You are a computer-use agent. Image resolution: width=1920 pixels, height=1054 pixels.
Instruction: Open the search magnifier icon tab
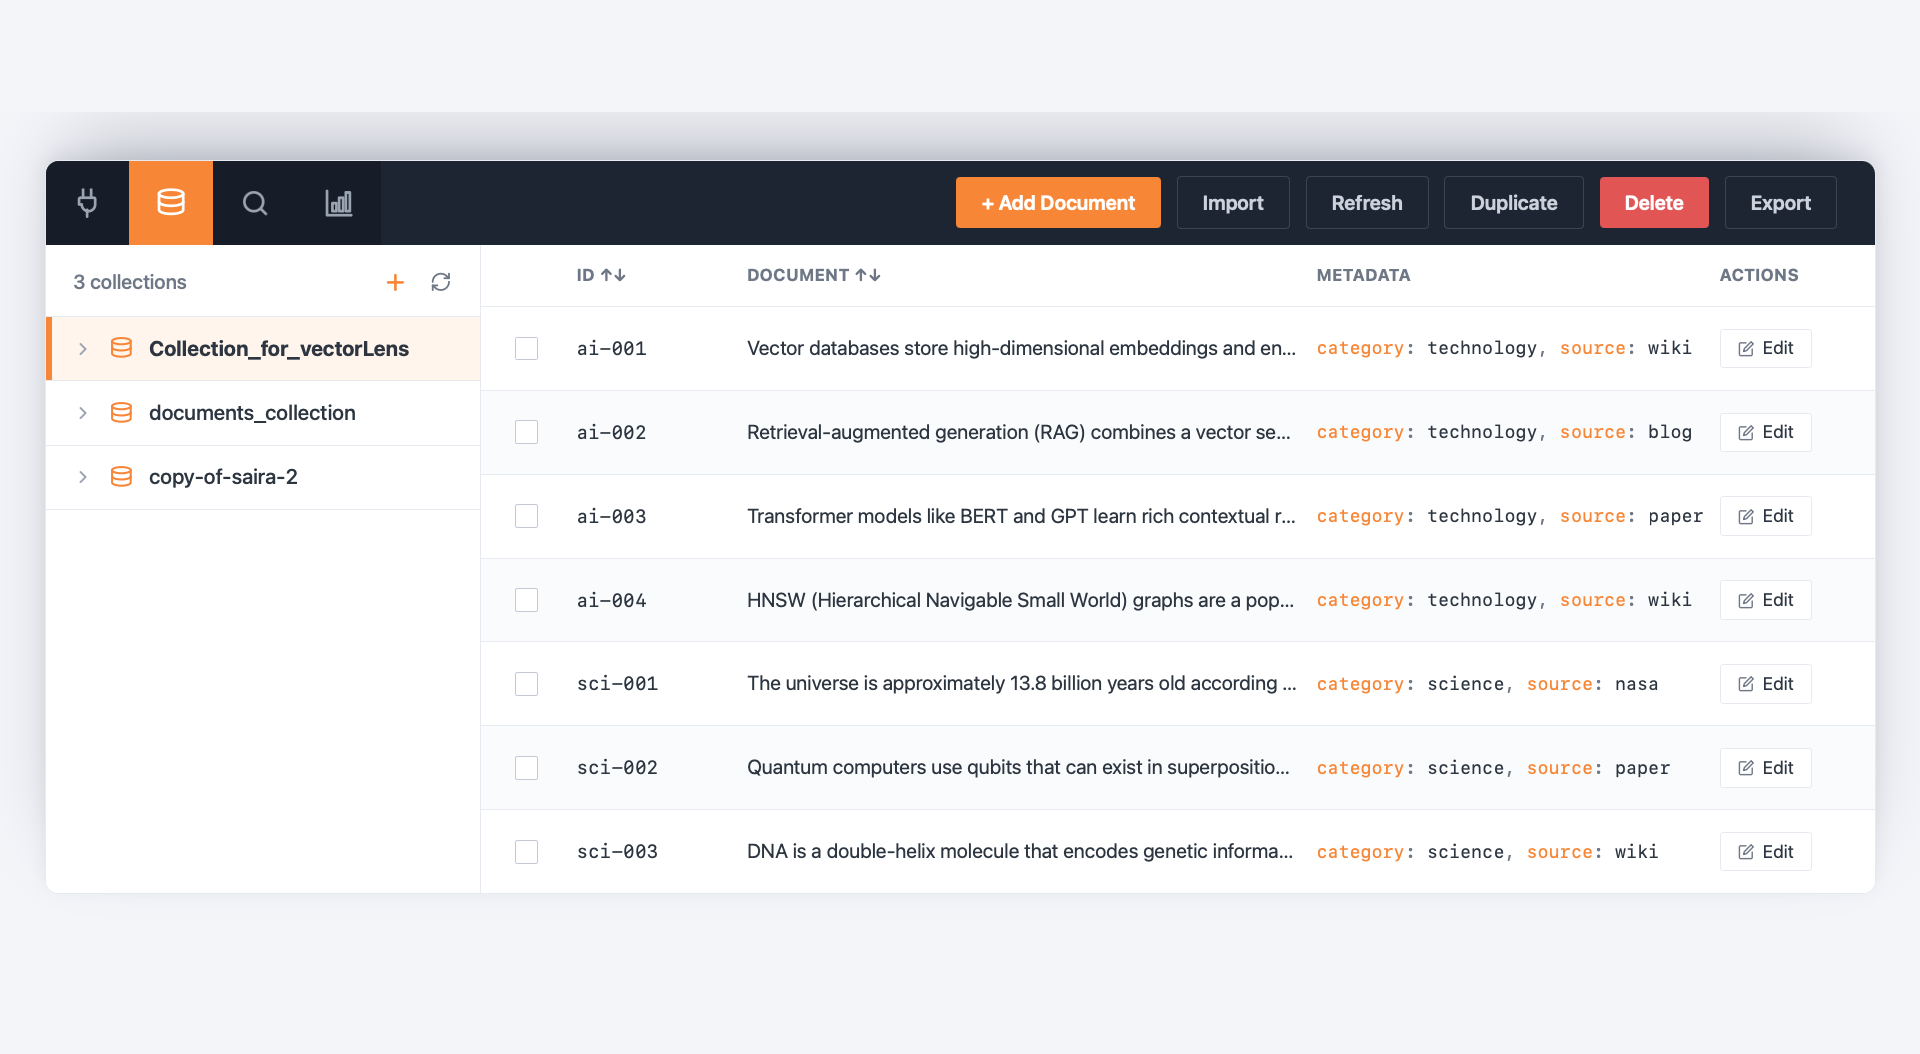coord(255,203)
